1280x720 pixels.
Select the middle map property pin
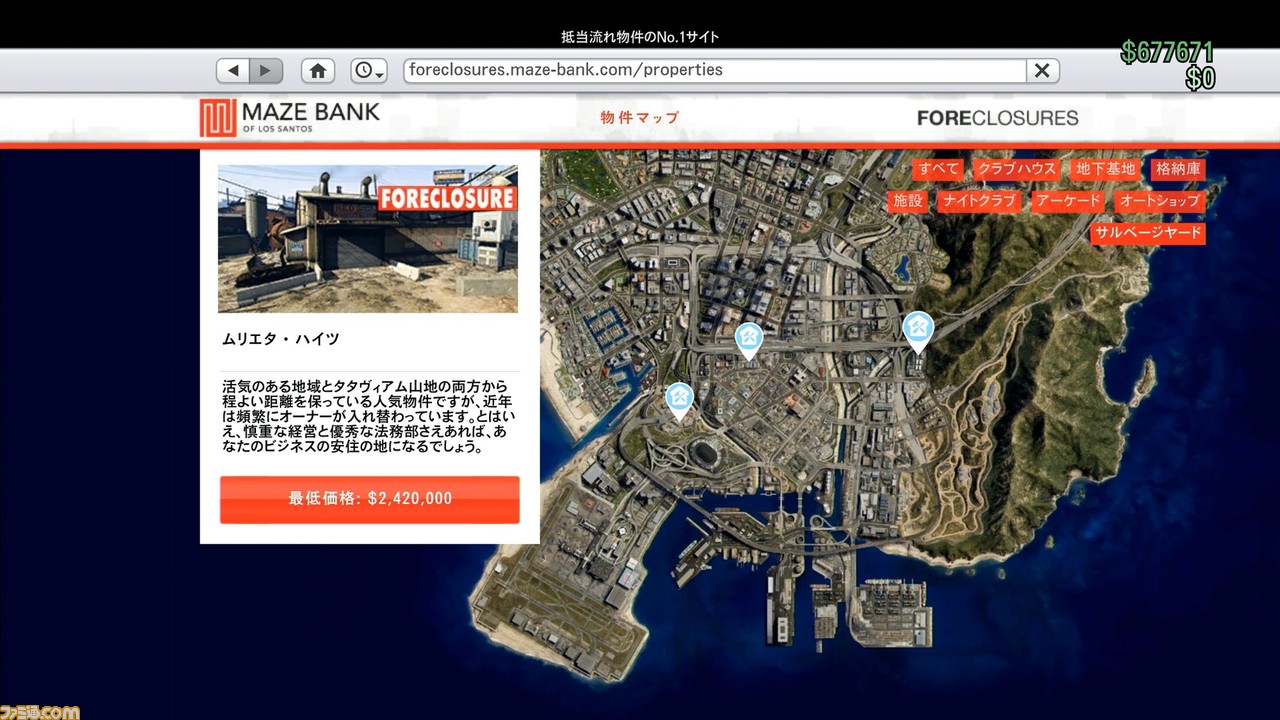click(748, 340)
